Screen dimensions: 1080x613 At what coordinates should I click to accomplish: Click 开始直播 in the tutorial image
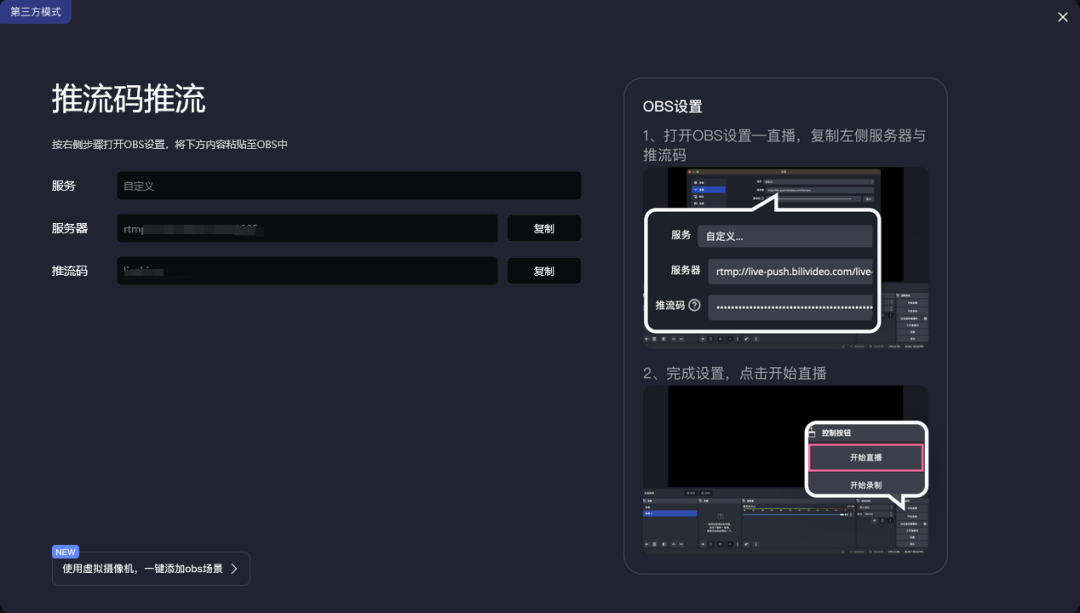tap(865, 458)
